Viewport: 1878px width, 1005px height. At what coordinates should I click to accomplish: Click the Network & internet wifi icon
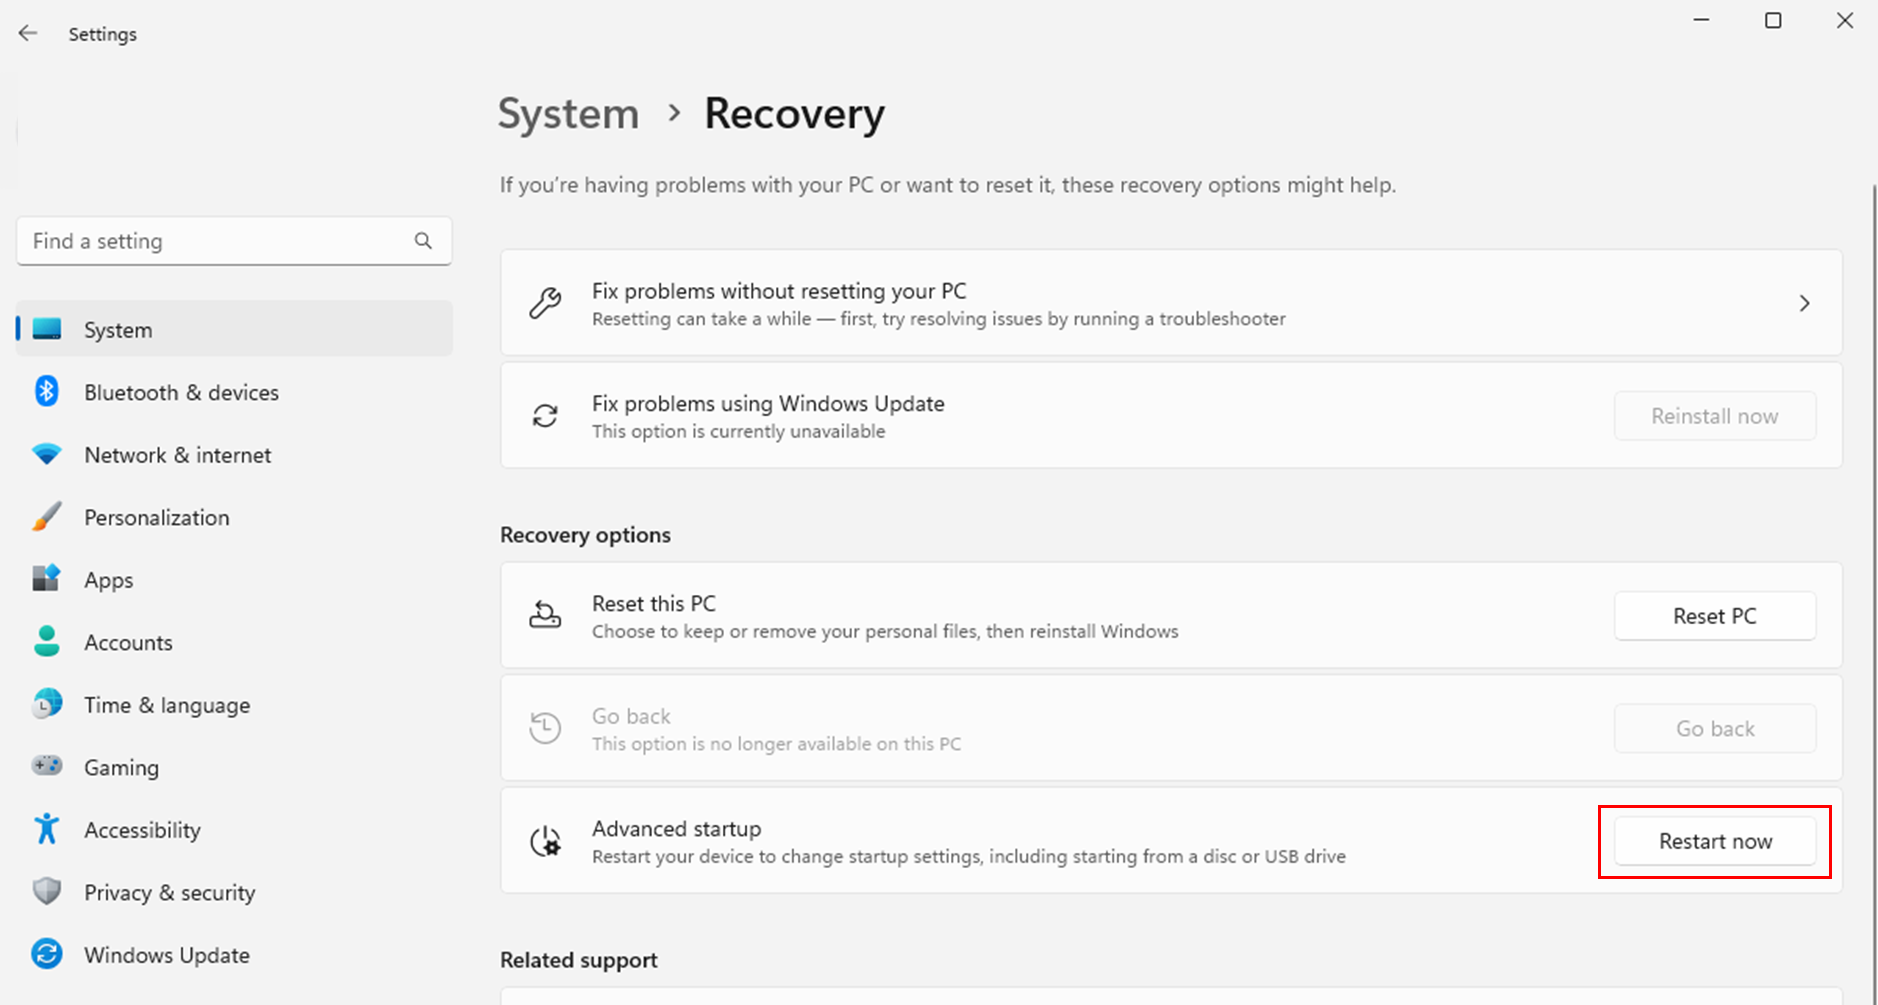[46, 454]
